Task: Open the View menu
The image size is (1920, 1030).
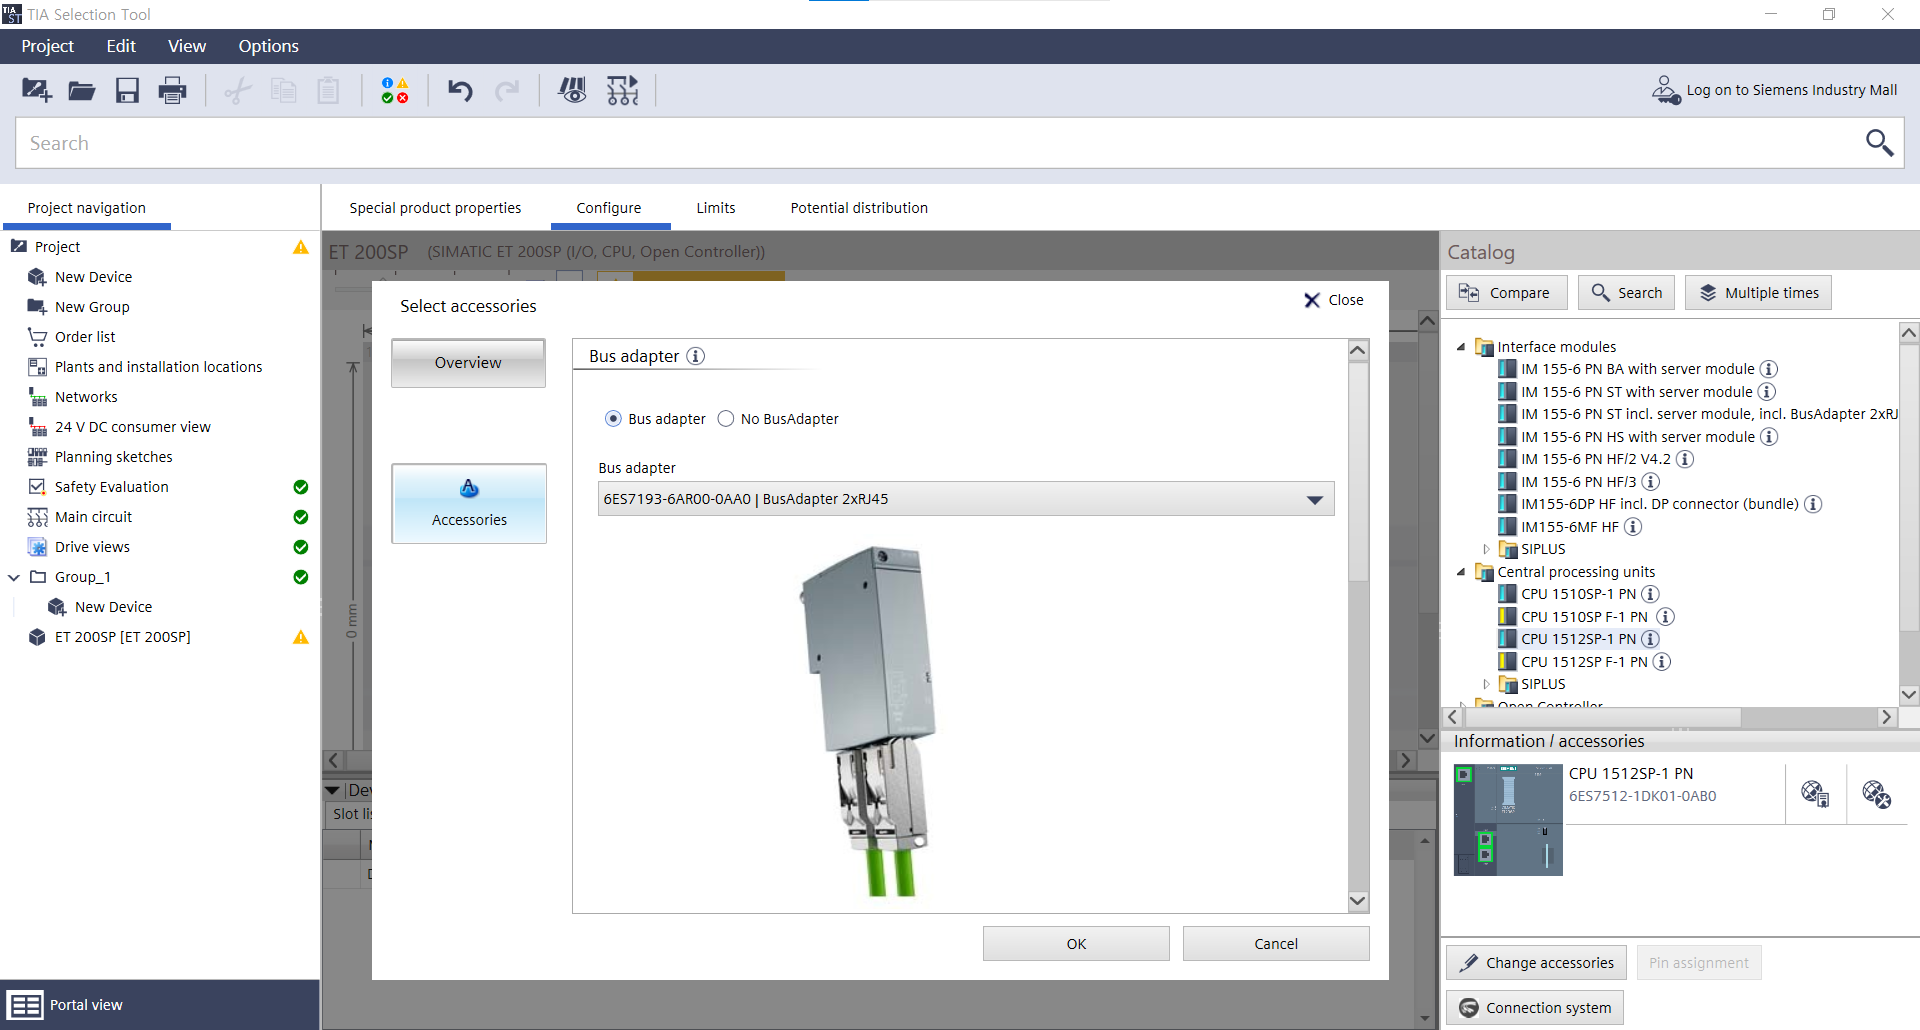Action: pos(187,46)
